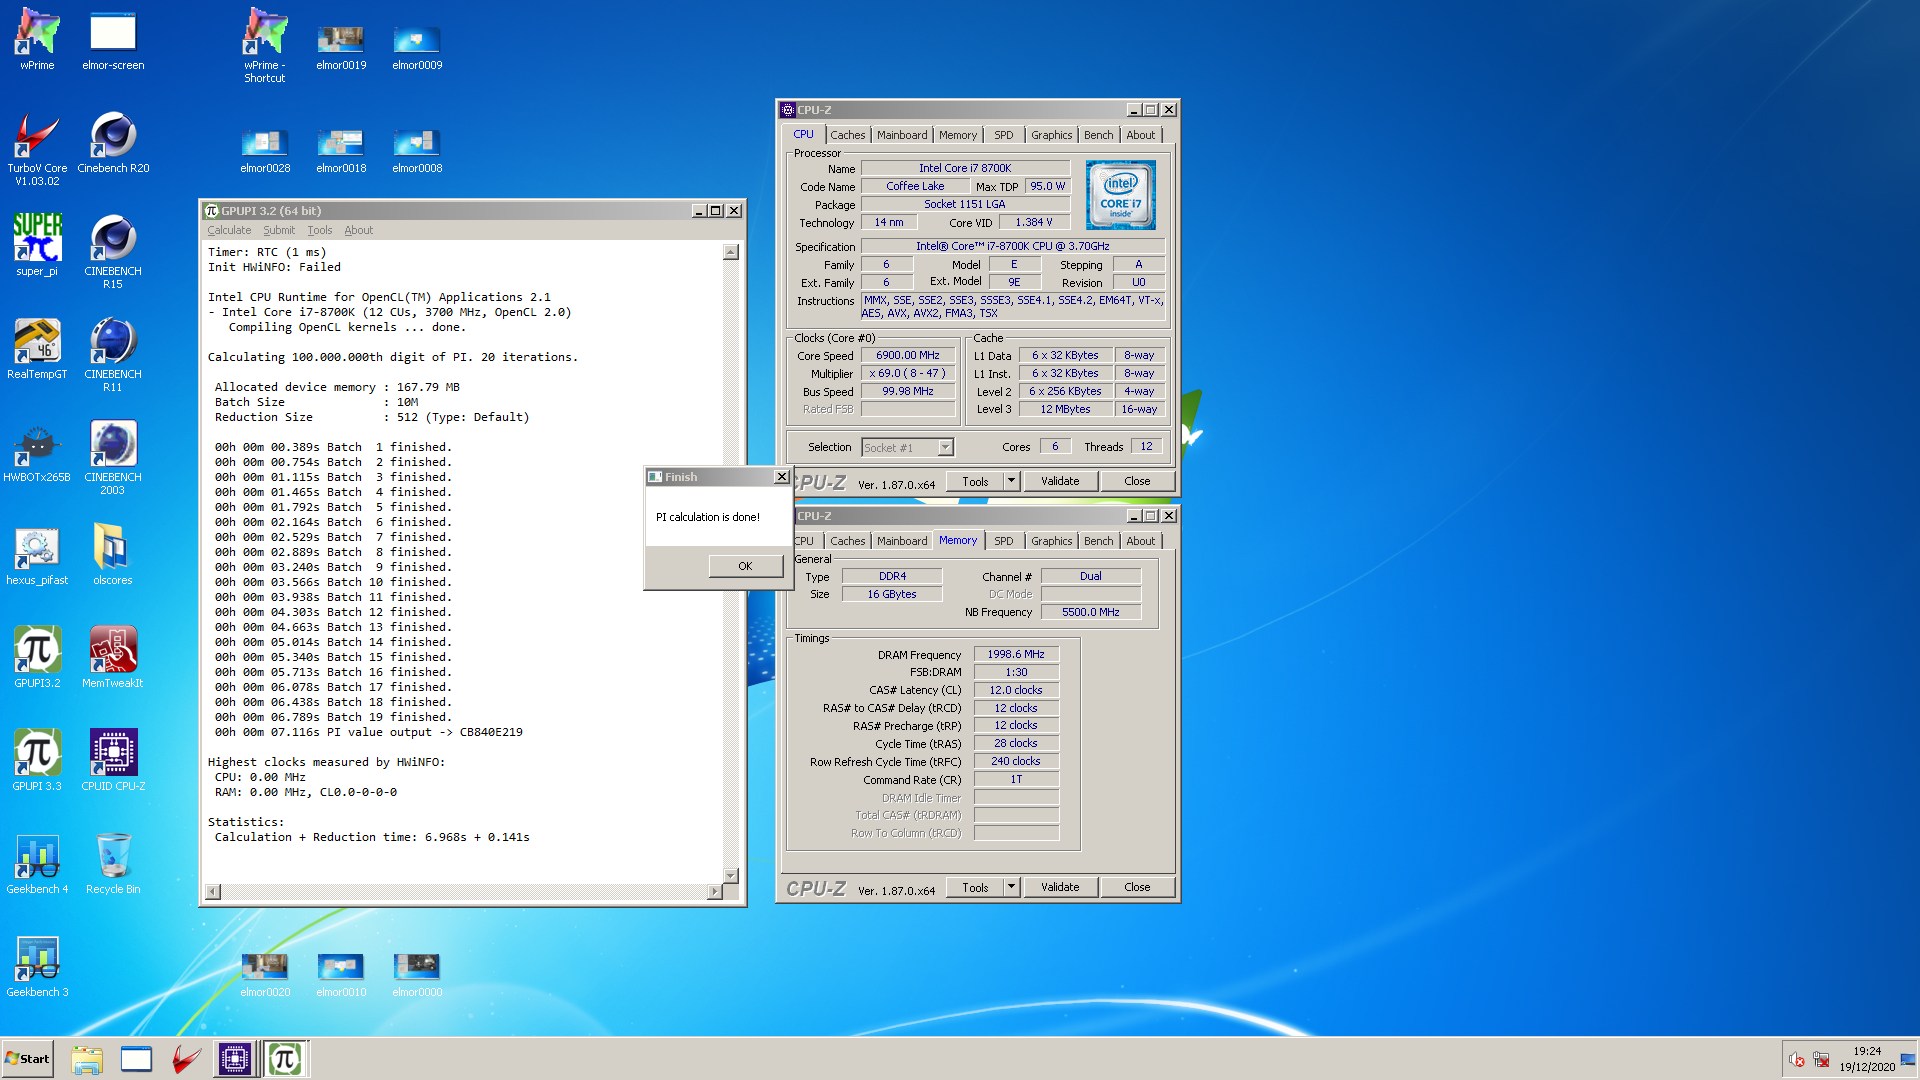The image size is (1920, 1080).
Task: Open the elmor0020 image file
Action: point(265,975)
